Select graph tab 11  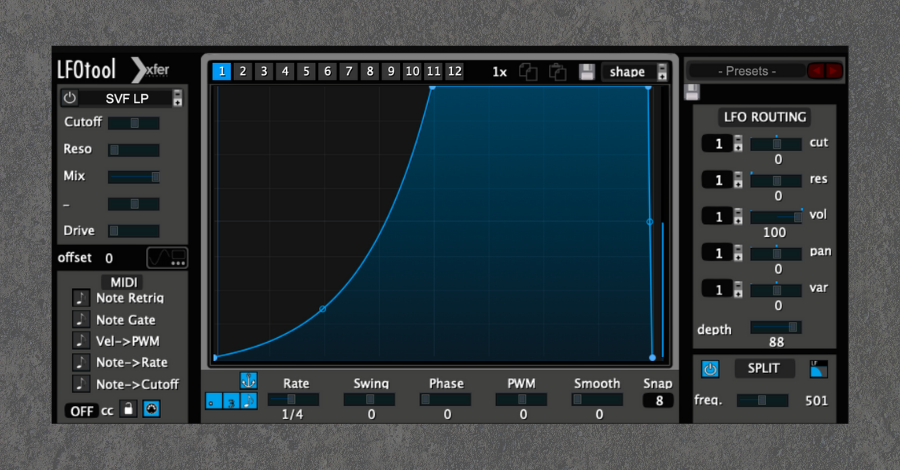pos(433,71)
